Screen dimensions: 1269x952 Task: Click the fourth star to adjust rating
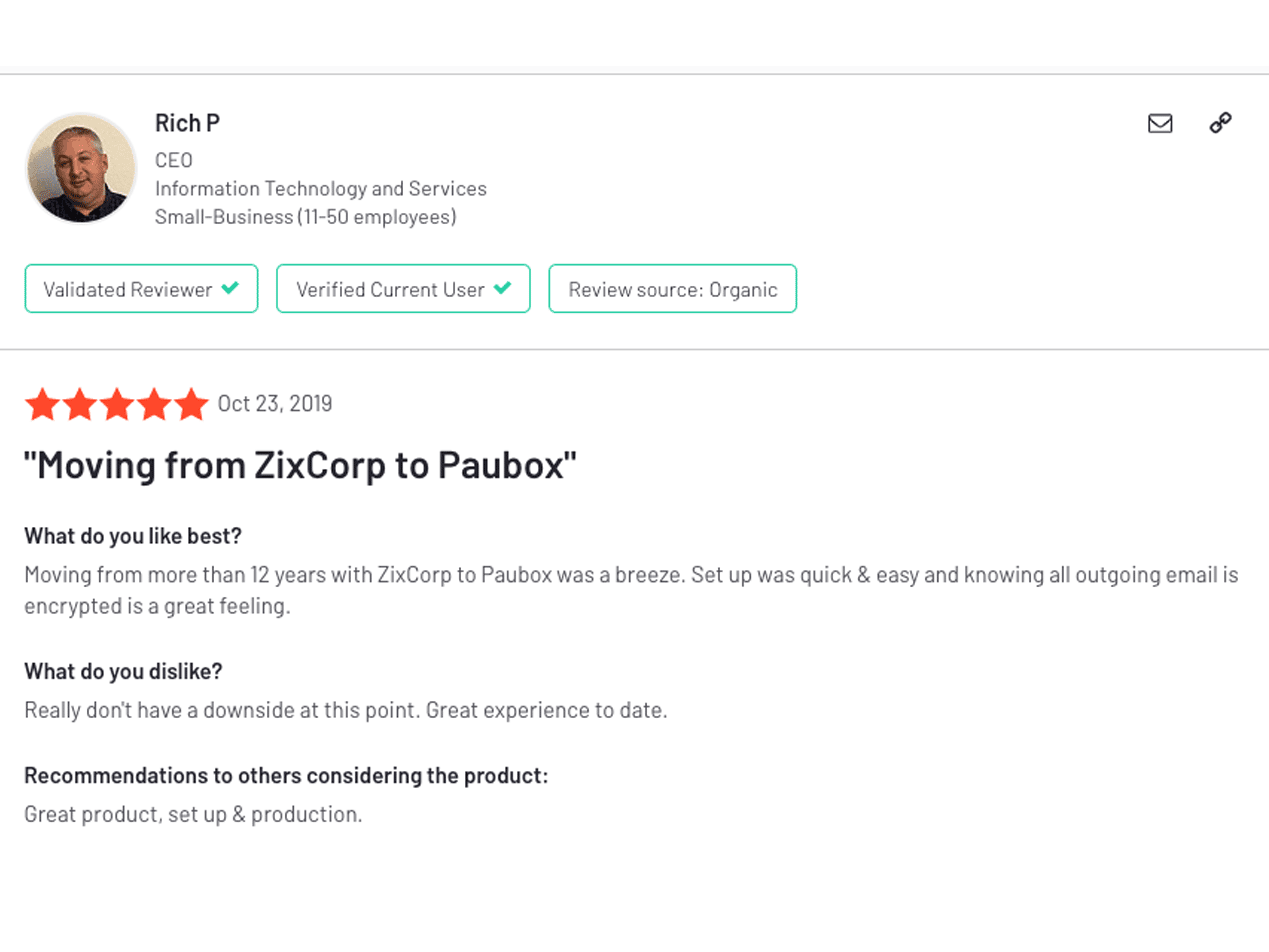pyautogui.click(x=153, y=404)
